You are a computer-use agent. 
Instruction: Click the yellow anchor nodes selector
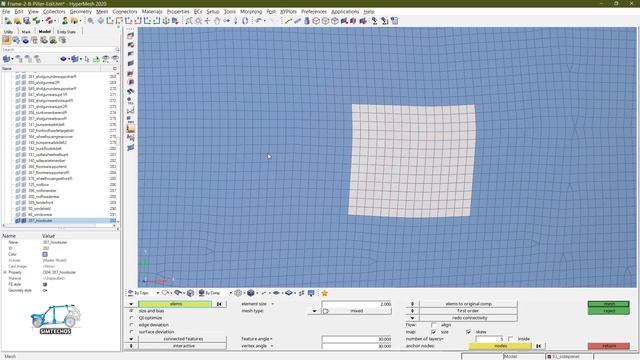click(500, 346)
